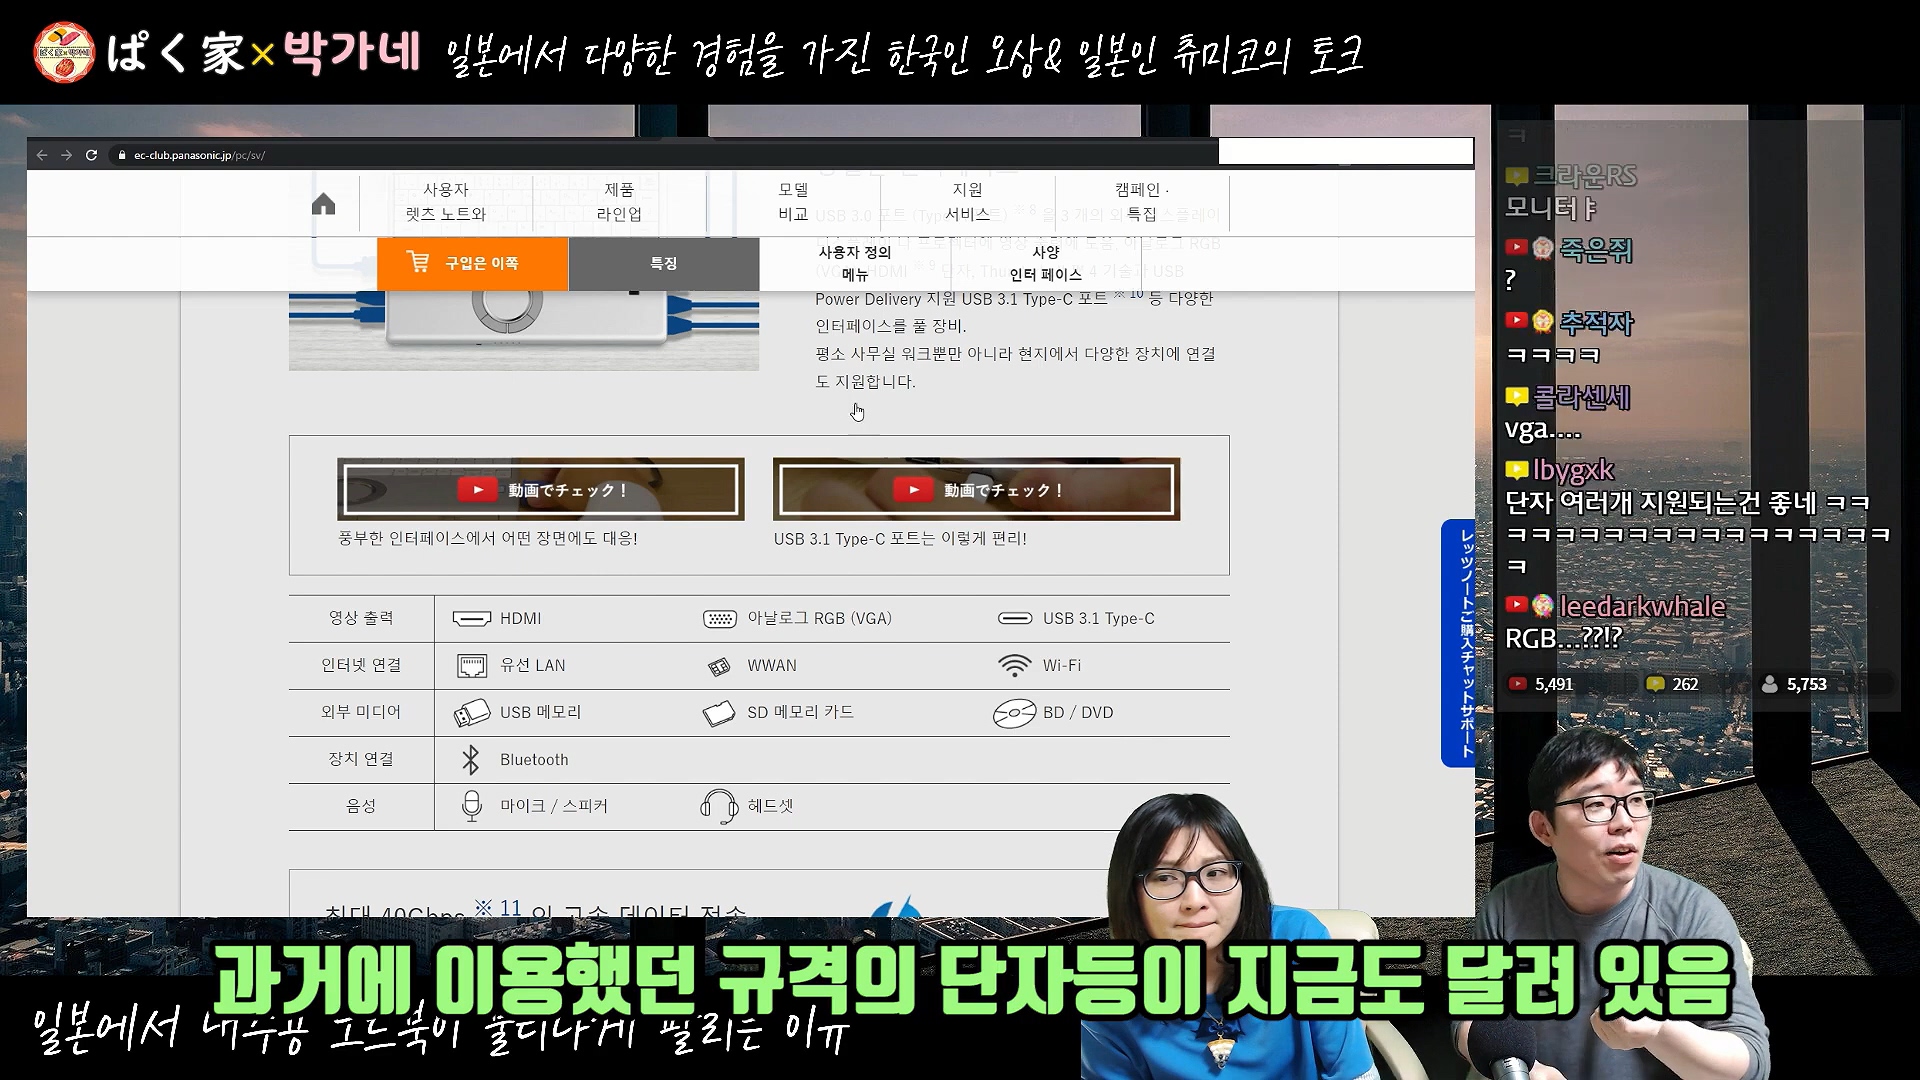Image resolution: width=1920 pixels, height=1080 pixels.
Task: Click the Wi-Fi icon
Action: 1014,665
